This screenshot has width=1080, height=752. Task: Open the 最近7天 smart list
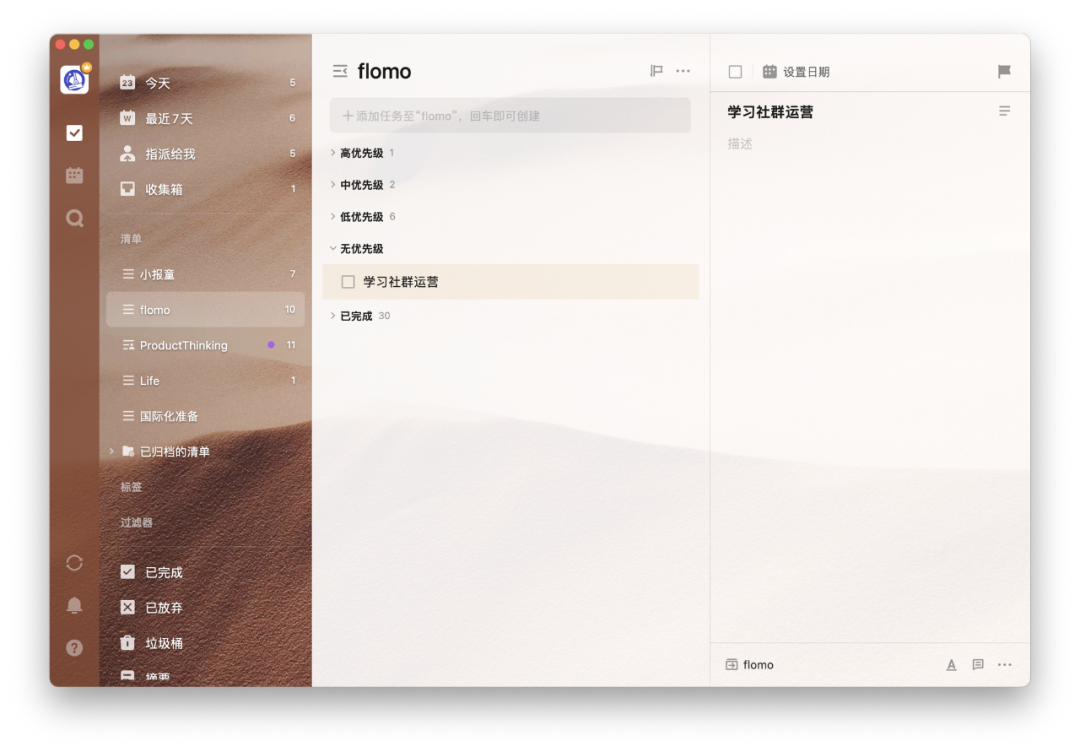click(205, 118)
